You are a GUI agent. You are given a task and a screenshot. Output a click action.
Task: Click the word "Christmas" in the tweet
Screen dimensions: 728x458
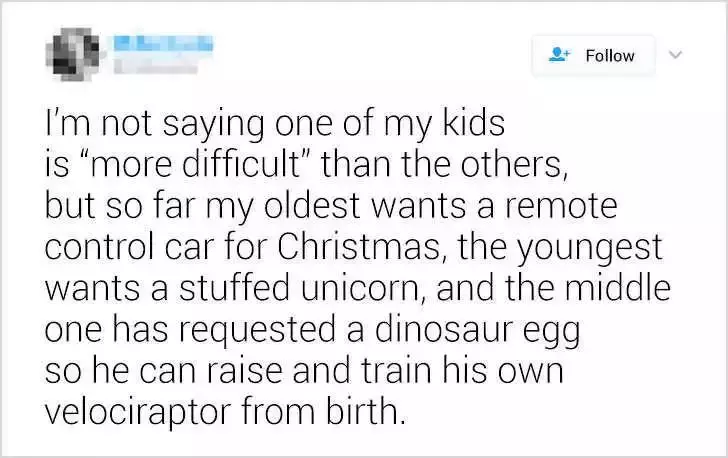(360, 246)
